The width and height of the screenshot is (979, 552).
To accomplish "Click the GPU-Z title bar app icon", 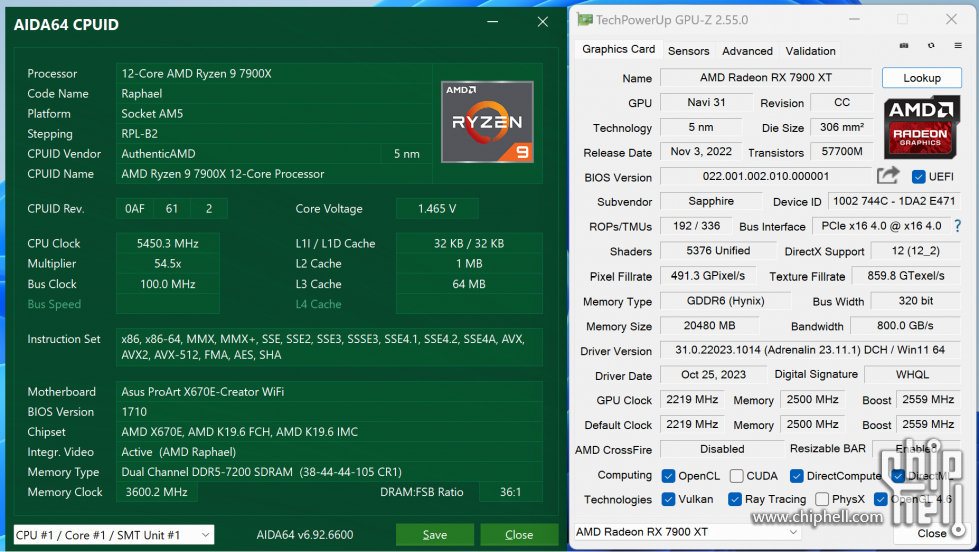I will click(584, 20).
